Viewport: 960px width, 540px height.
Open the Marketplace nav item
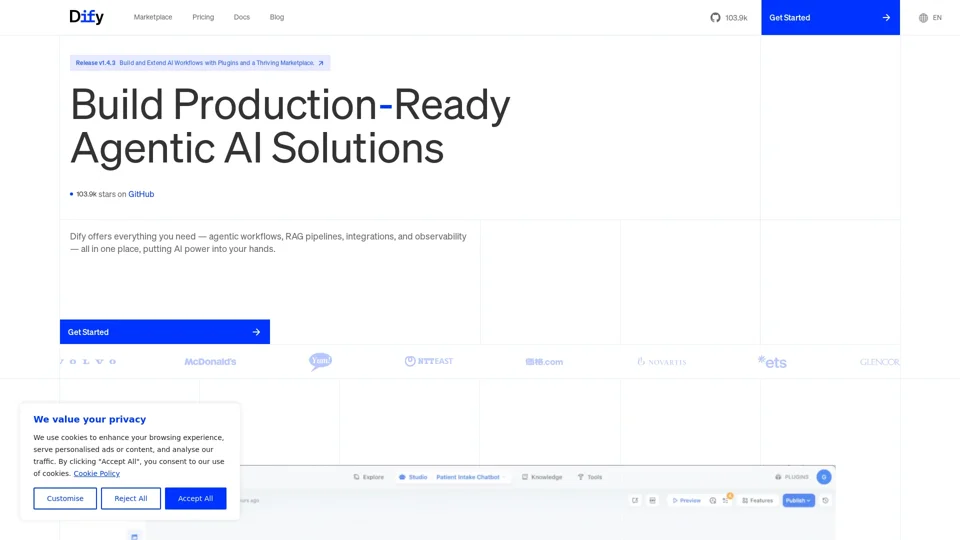[x=153, y=17]
